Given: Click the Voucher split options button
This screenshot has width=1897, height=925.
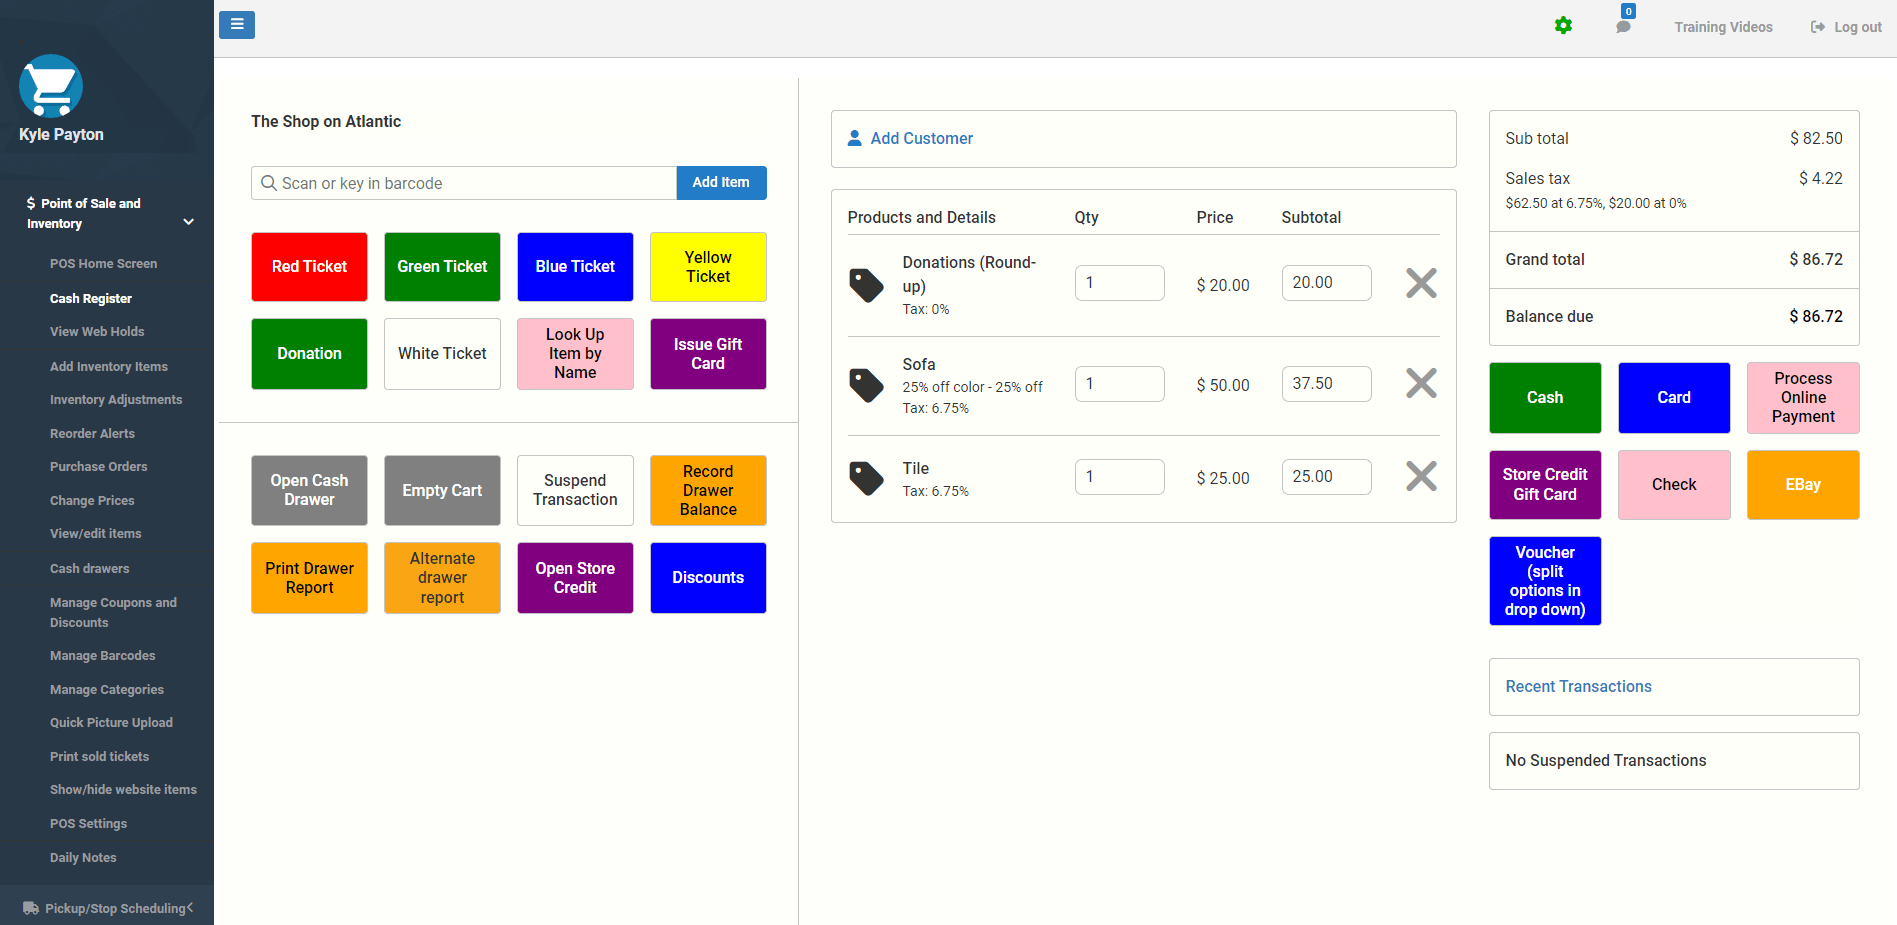Looking at the screenshot, I should pos(1545,581).
